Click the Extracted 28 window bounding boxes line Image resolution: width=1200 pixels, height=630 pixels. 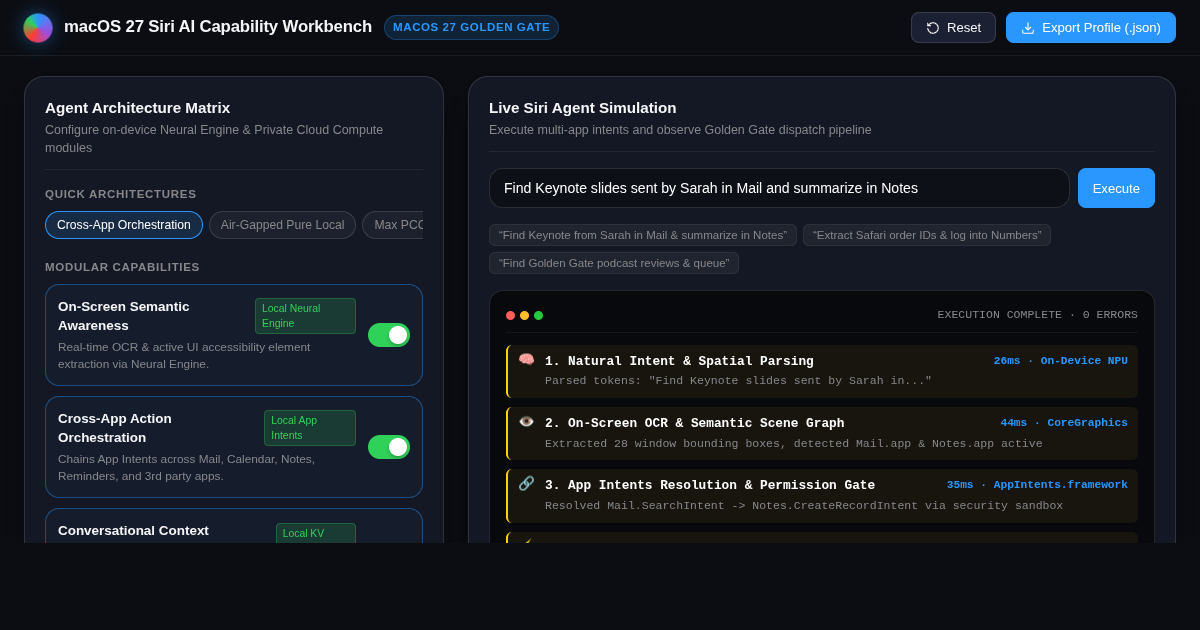793,444
